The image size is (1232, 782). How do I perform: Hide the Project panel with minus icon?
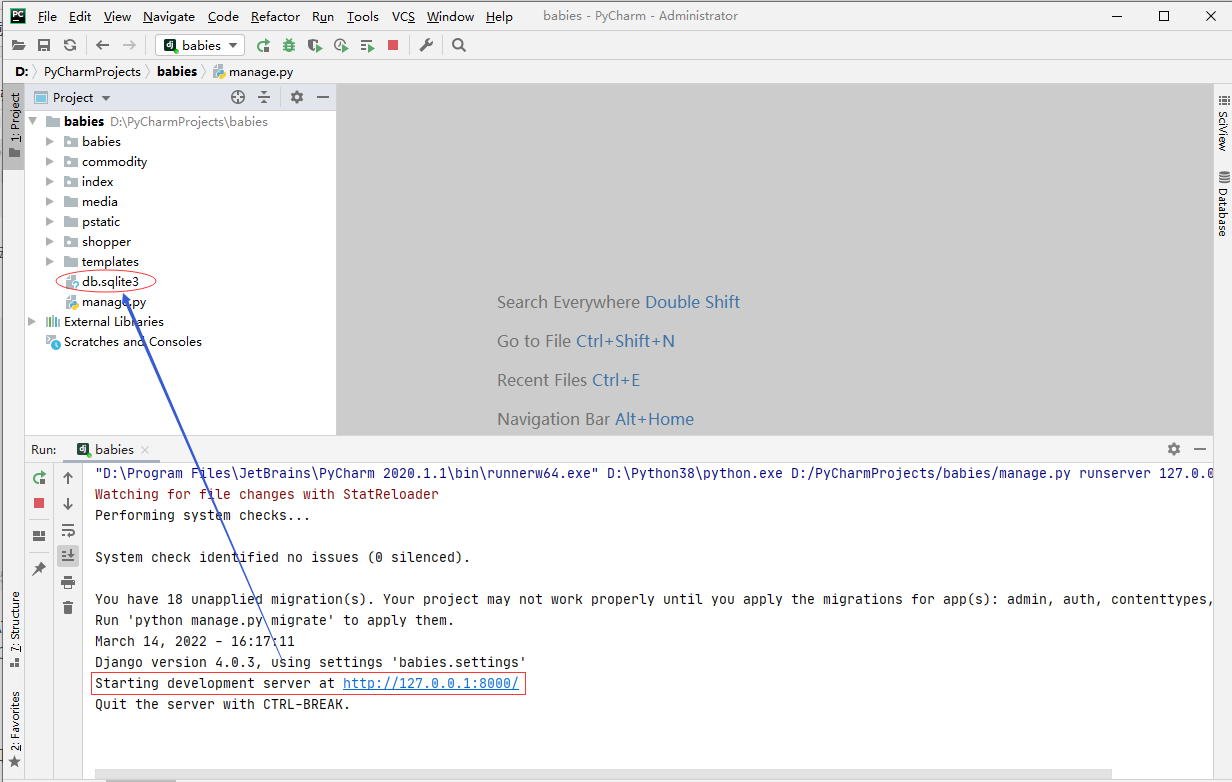click(323, 97)
